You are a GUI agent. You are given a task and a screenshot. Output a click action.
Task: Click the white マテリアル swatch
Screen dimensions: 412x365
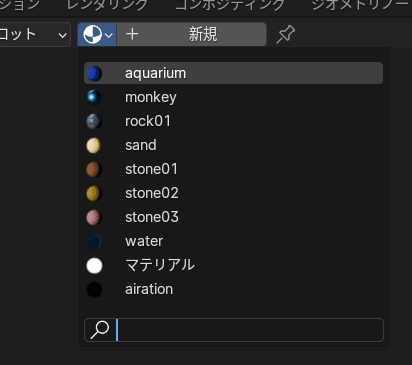94,266
